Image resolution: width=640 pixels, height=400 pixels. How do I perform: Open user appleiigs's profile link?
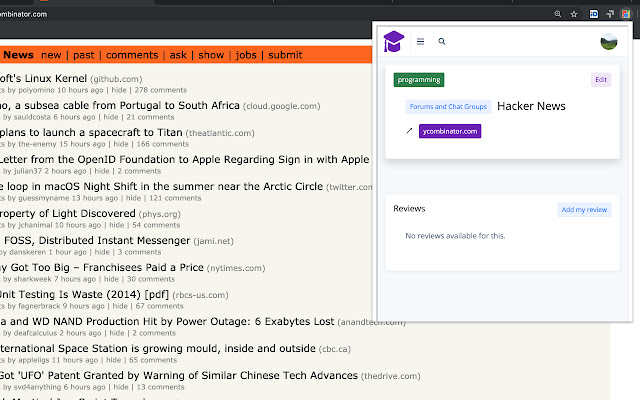tap(33, 360)
